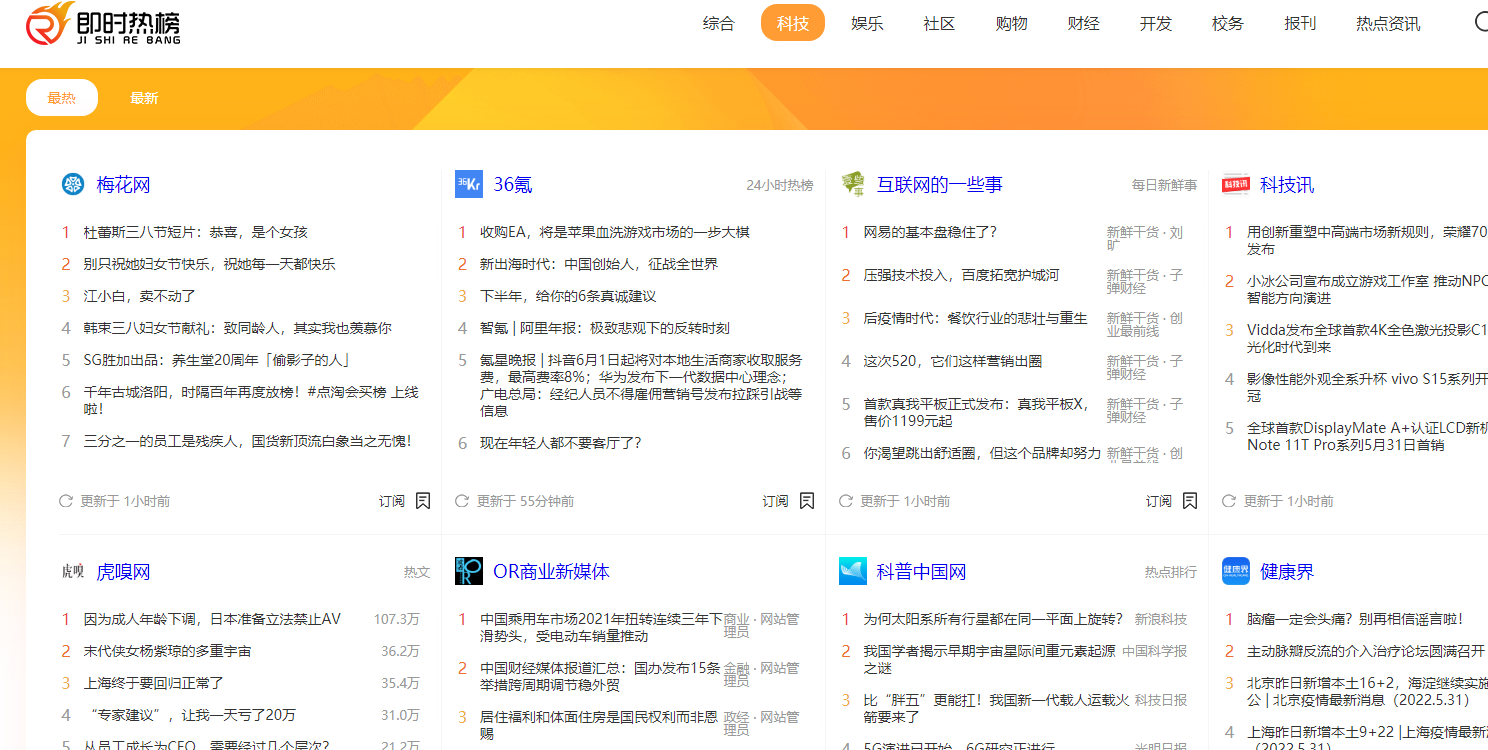Viewport: 1488px width, 750px height.
Task: Open the 热点资讯 category
Action: point(1388,23)
